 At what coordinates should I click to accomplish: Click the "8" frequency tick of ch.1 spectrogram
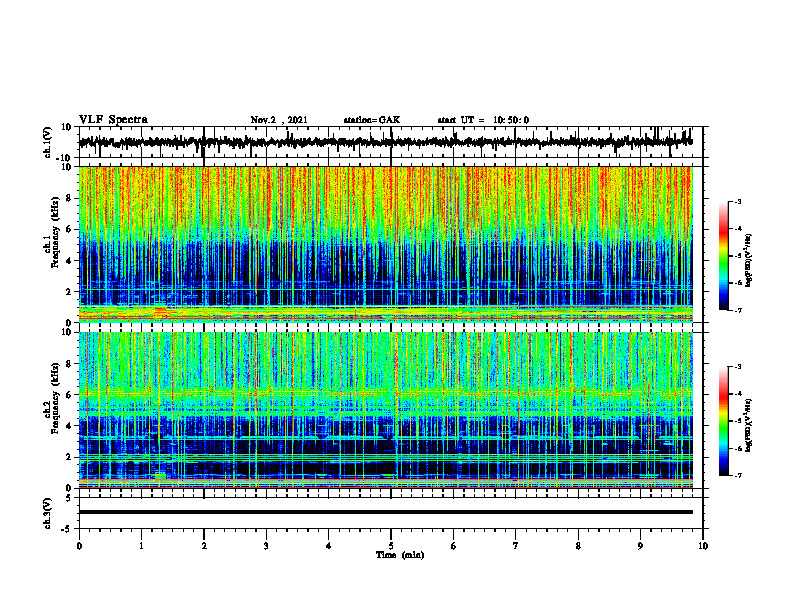tap(70, 198)
